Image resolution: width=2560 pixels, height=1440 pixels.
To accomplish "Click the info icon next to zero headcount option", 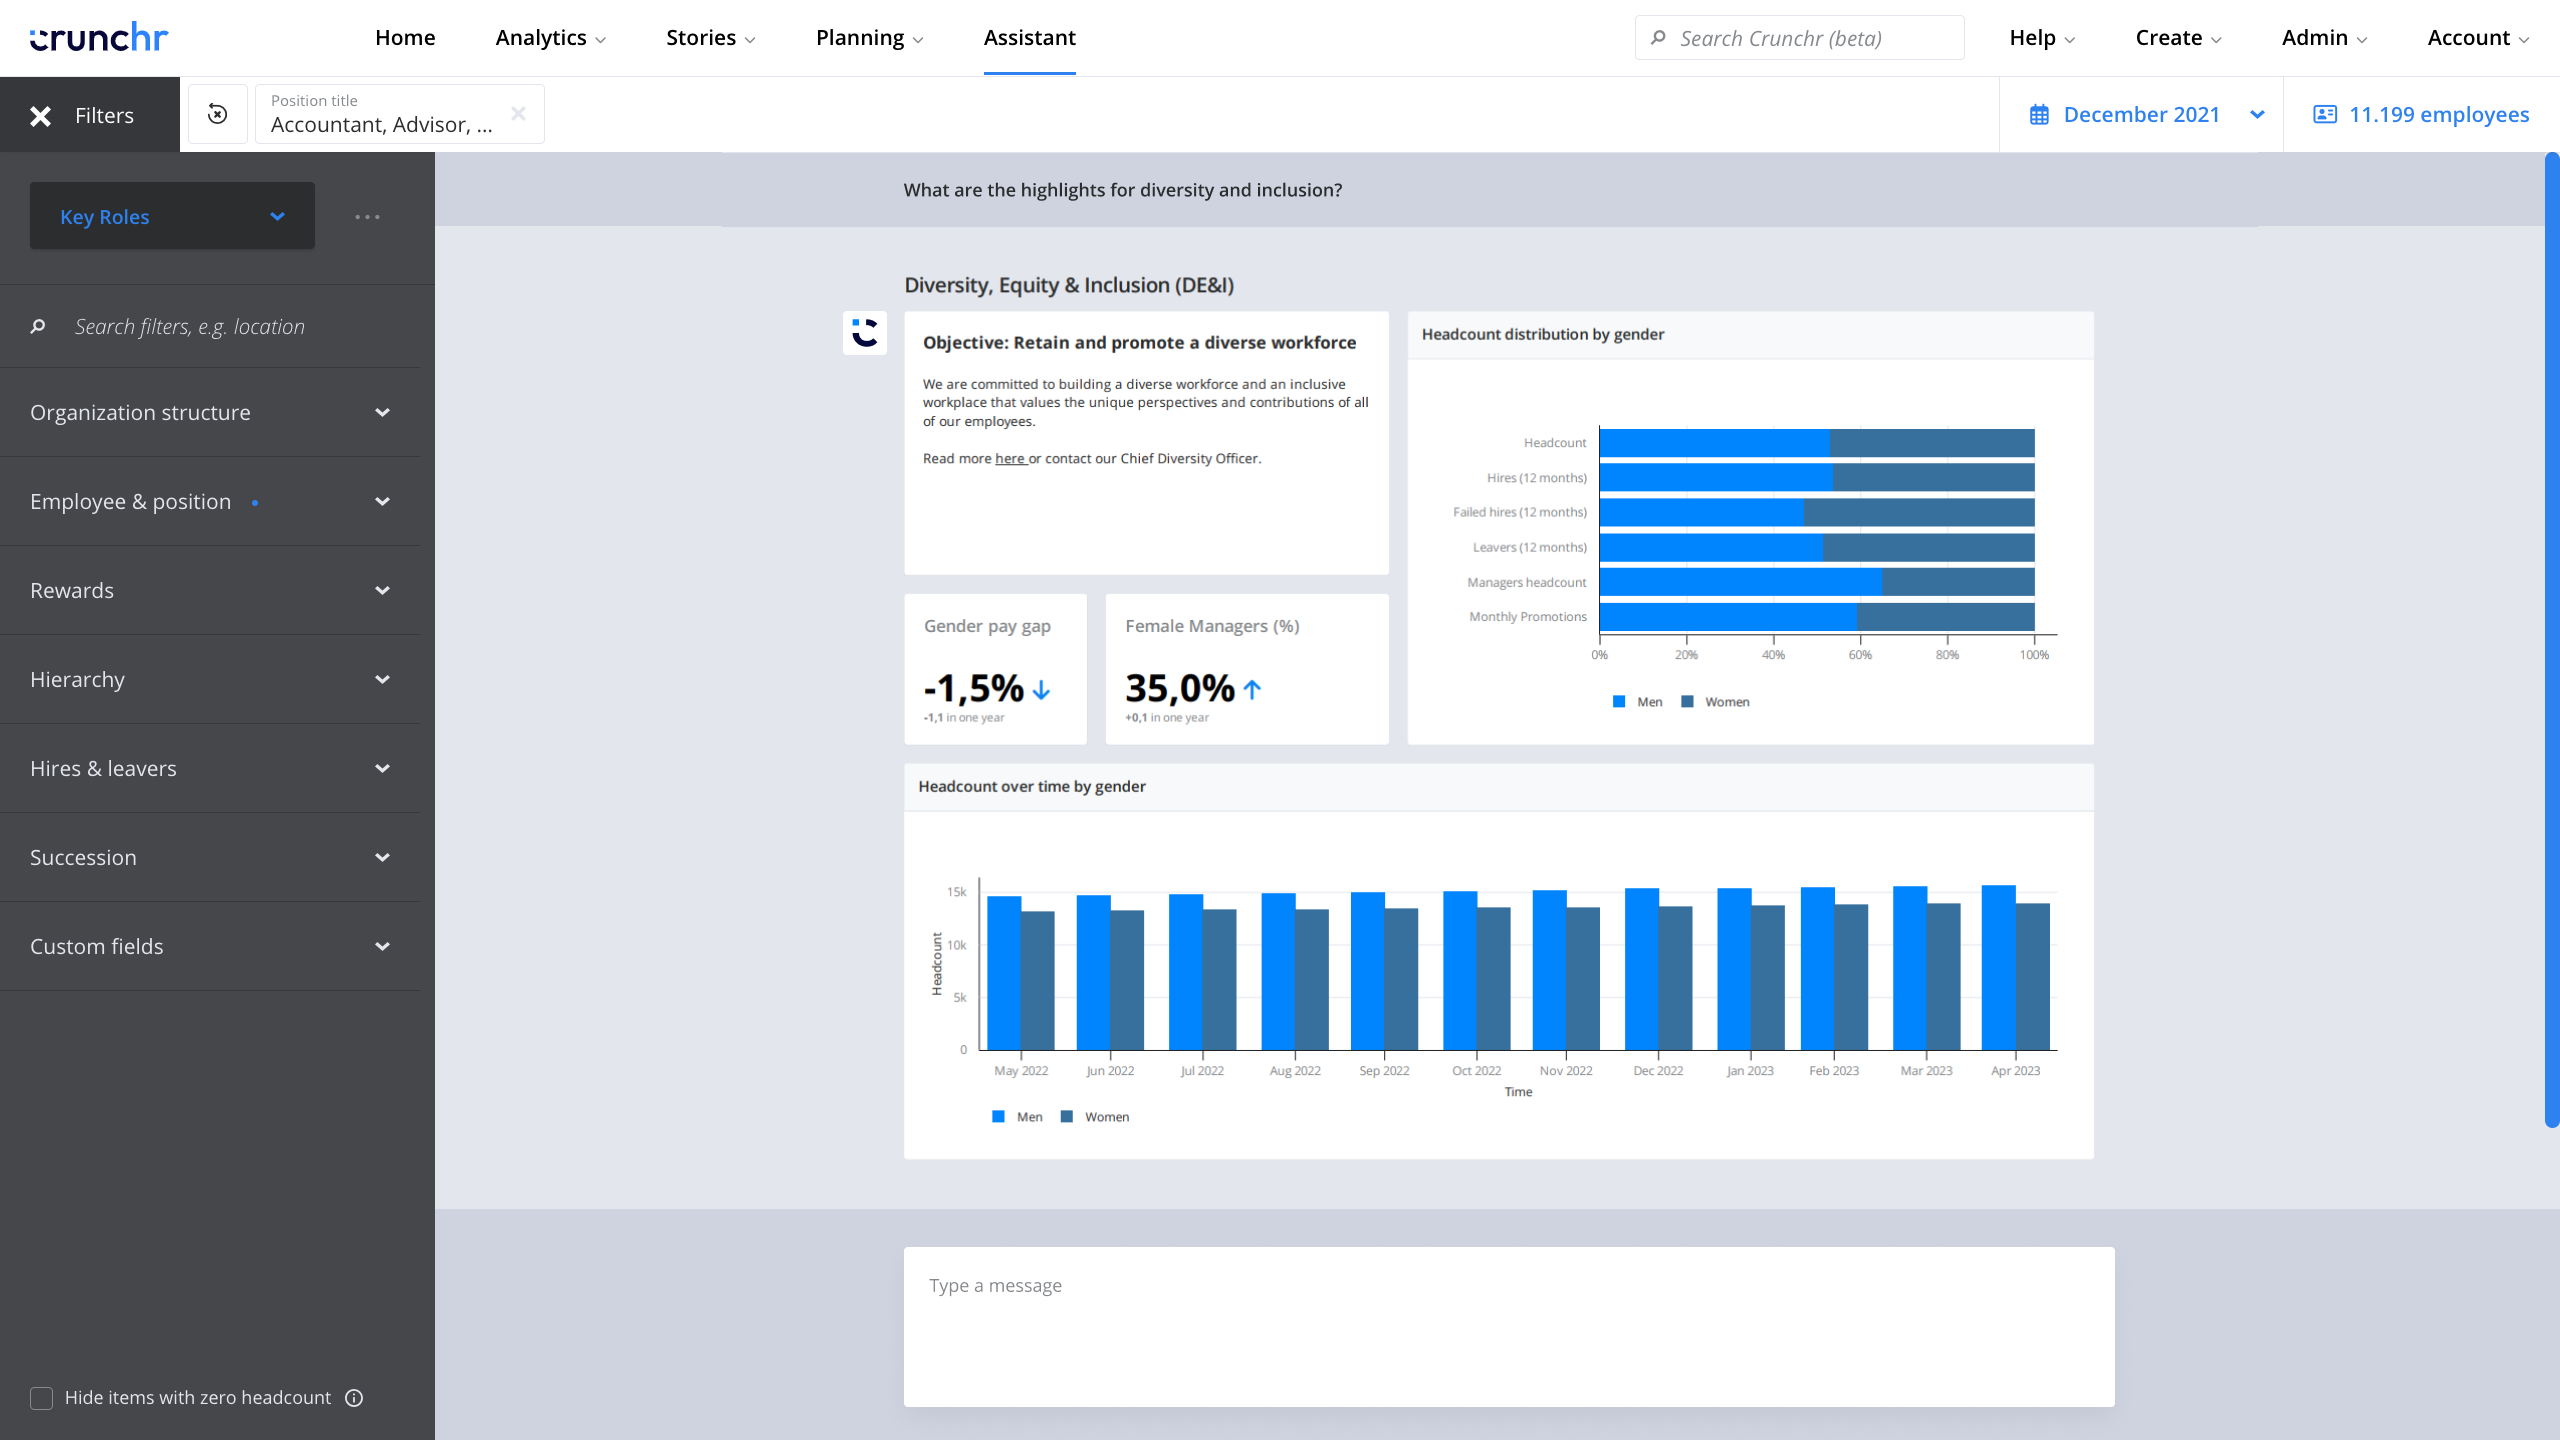I will point(355,1398).
